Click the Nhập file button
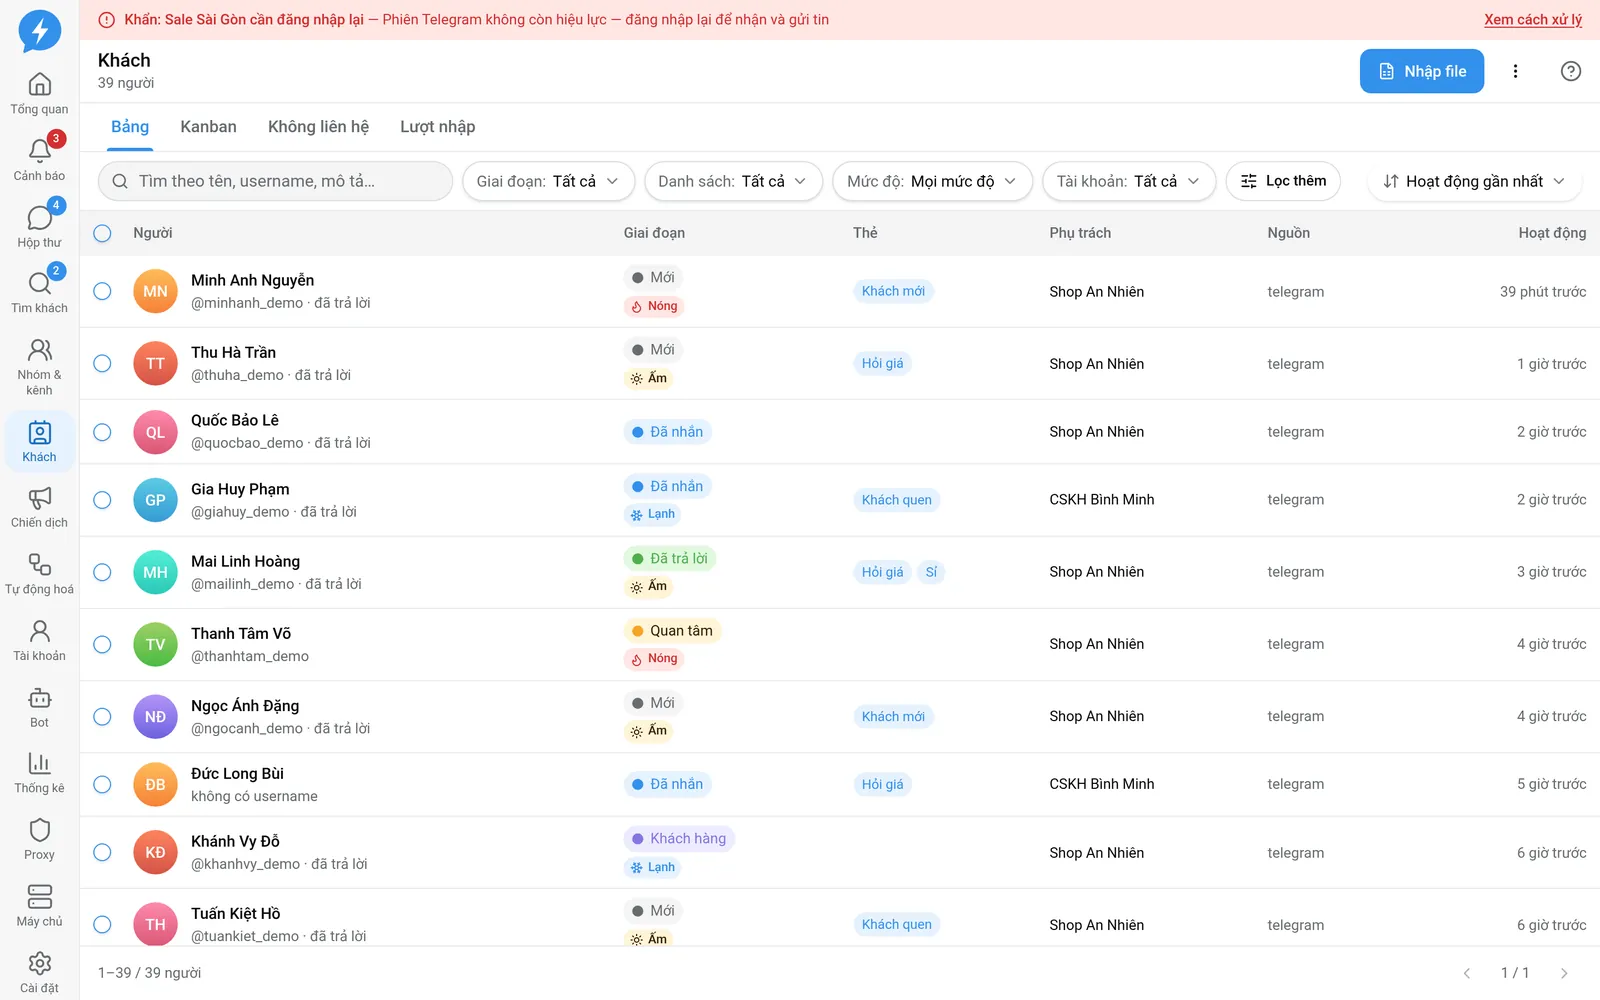The image size is (1600, 1000). point(1422,71)
